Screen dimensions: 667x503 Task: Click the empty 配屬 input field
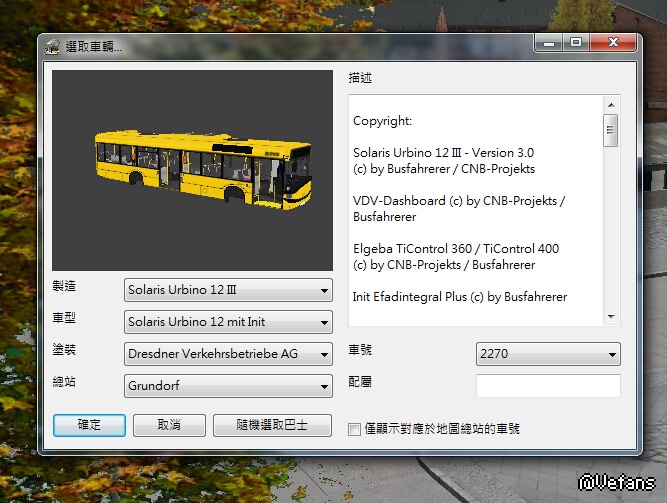tap(548, 386)
